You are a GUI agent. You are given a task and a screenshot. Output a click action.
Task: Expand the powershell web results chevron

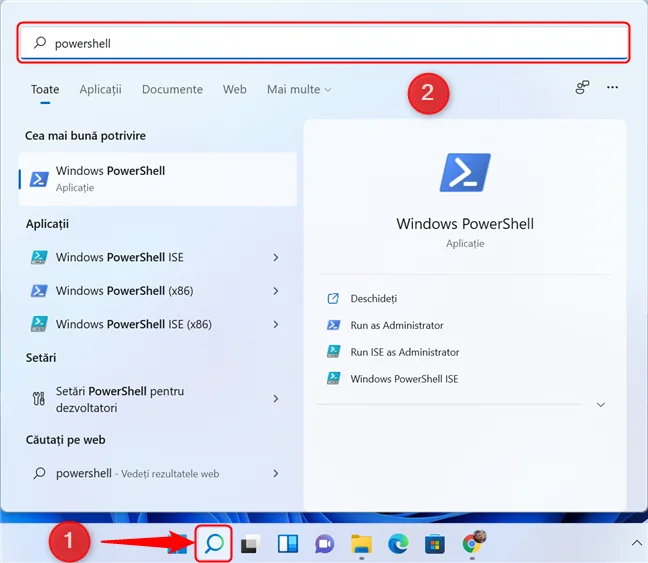276,473
